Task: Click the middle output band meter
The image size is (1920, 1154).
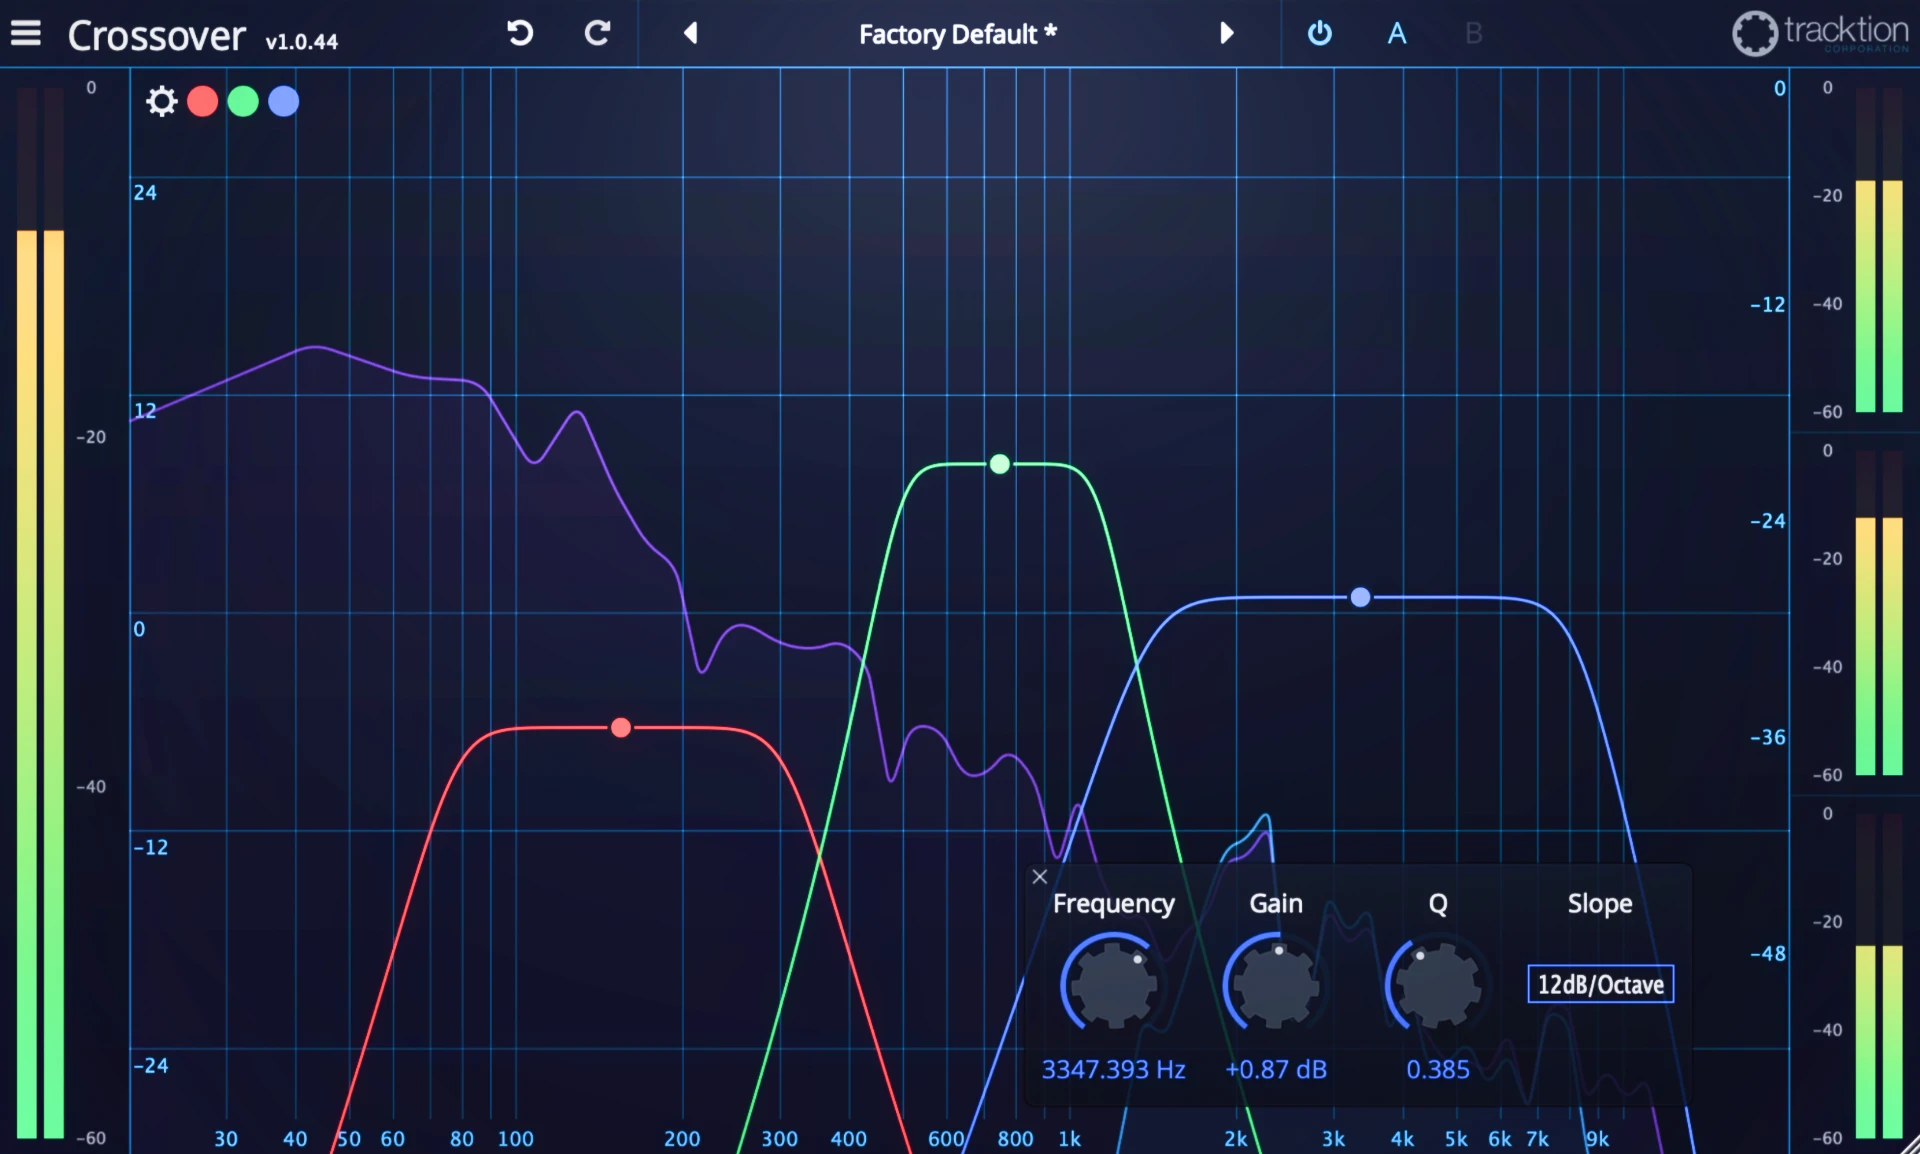Action: [x=1879, y=612]
